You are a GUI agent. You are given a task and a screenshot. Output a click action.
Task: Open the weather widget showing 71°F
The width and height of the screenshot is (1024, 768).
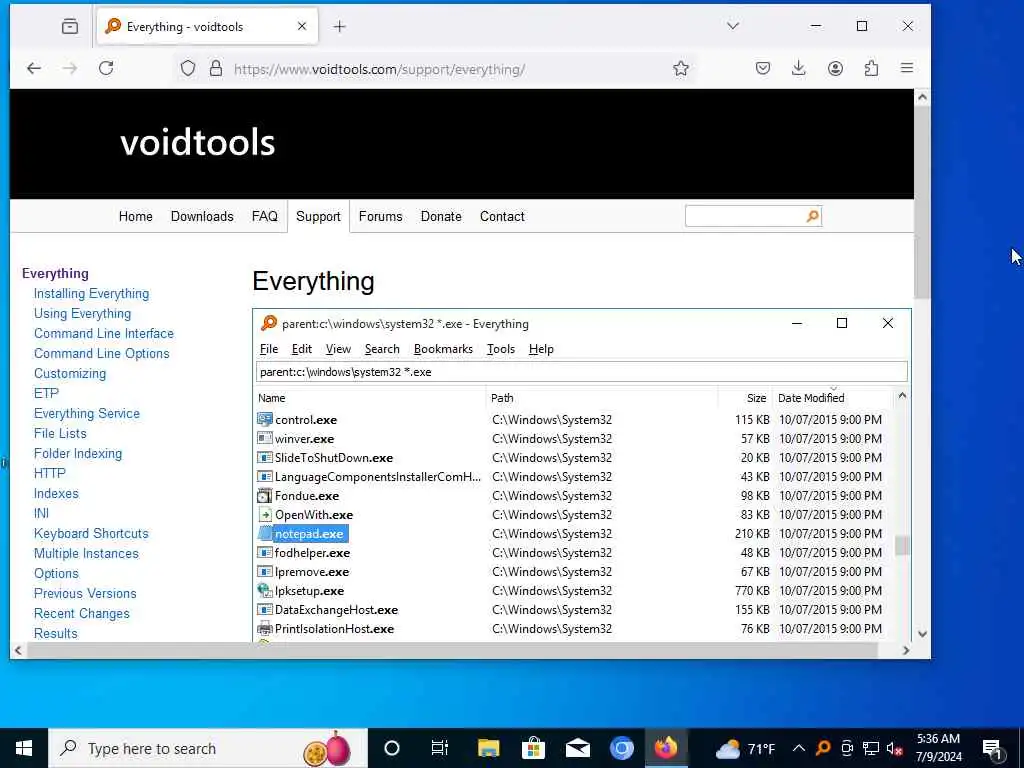(745, 748)
